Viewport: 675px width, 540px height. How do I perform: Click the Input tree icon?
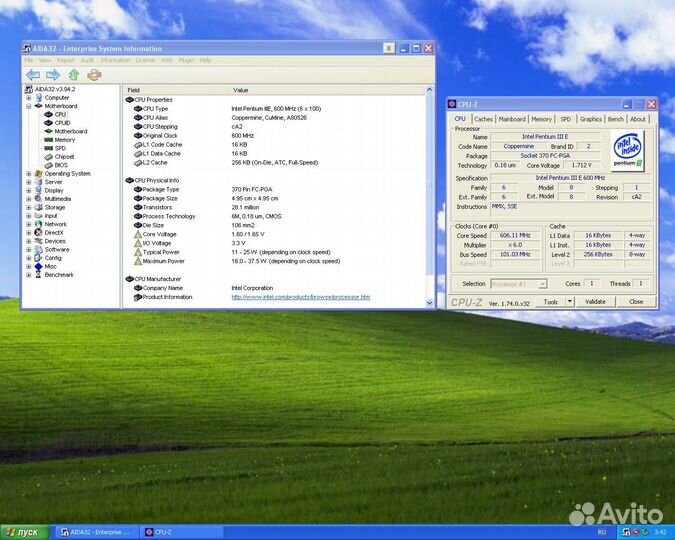click(39, 216)
